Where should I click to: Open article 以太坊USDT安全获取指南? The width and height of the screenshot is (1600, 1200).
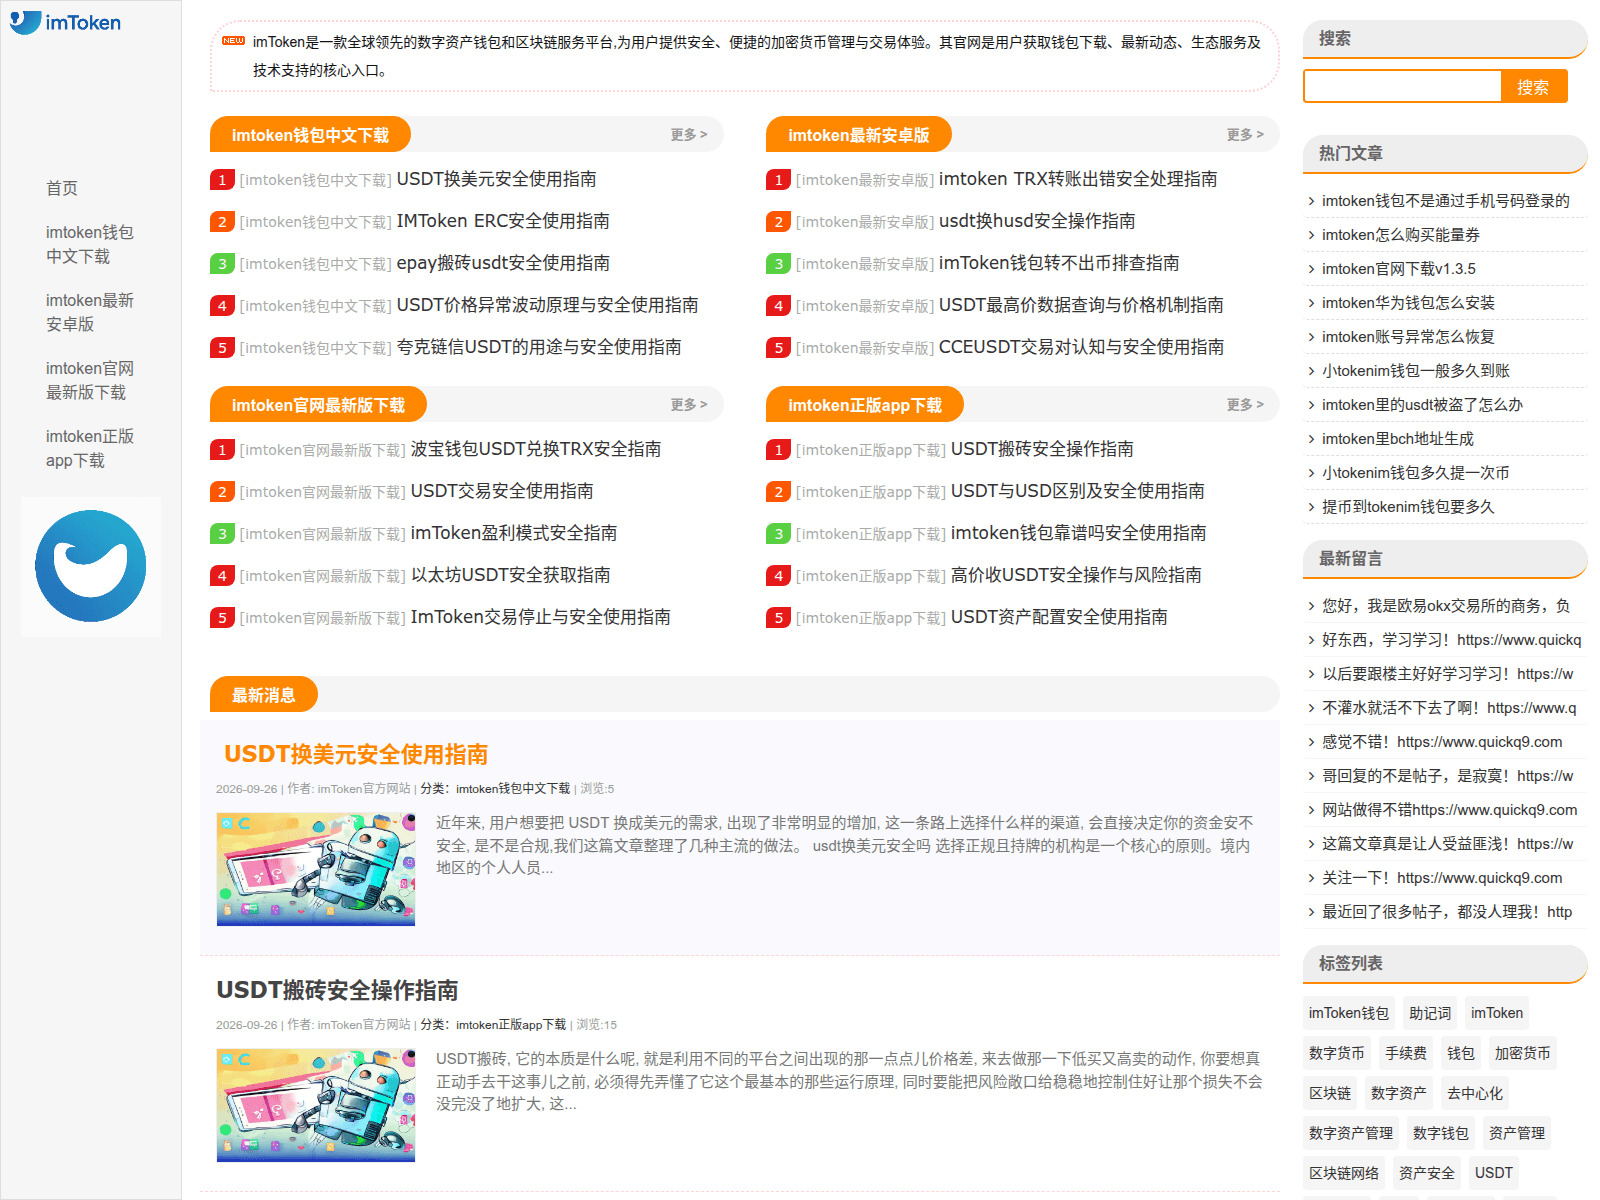coord(510,575)
